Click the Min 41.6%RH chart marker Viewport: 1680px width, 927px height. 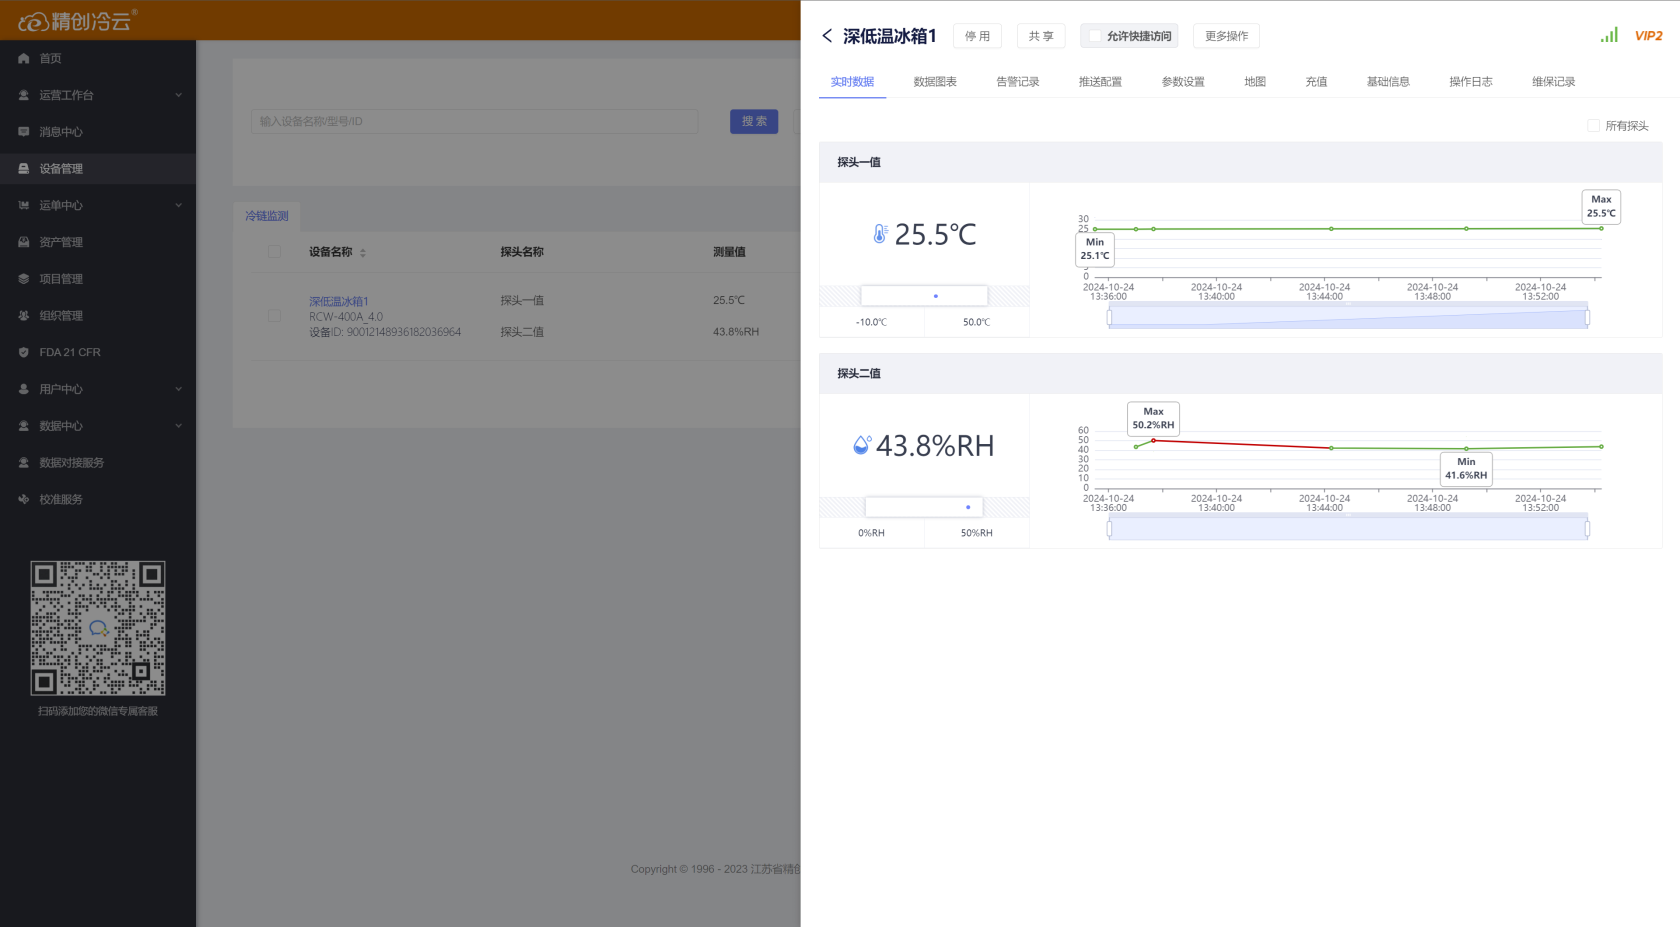[x=1466, y=468]
